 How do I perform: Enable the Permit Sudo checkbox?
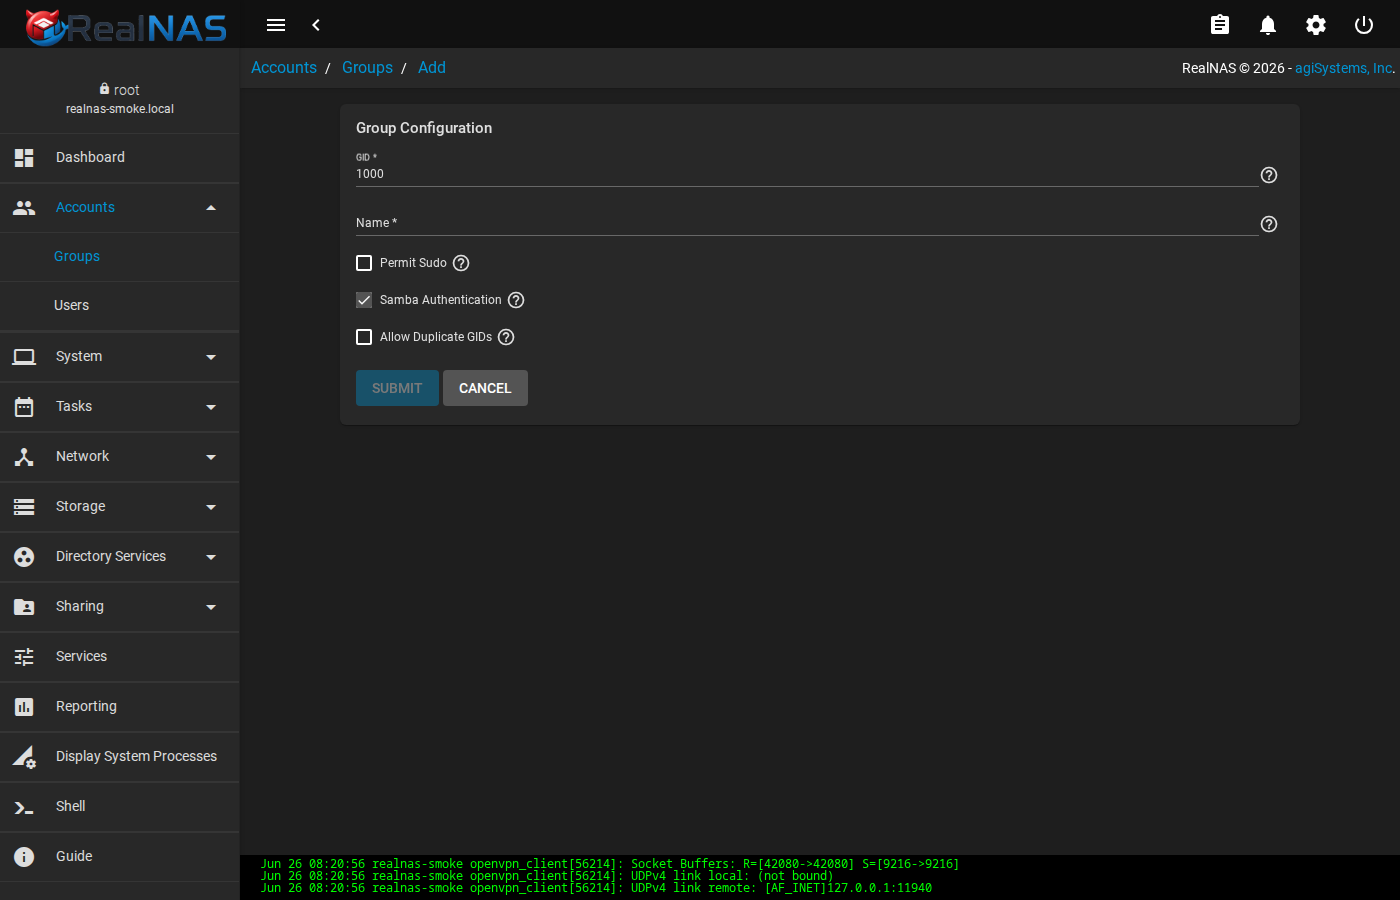pyautogui.click(x=364, y=263)
